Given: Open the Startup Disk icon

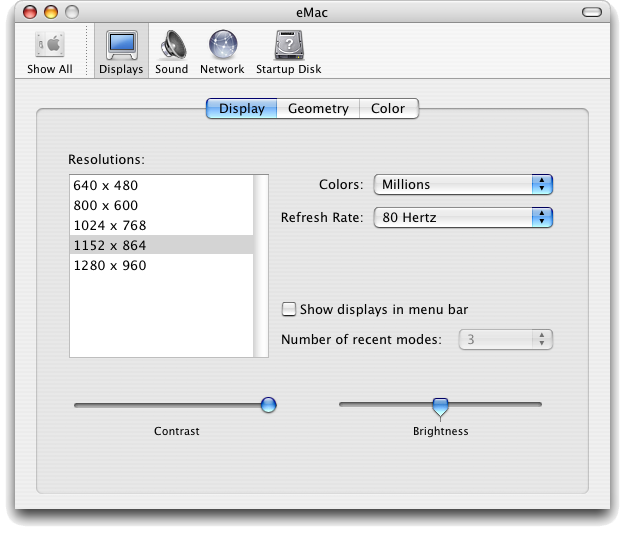Looking at the screenshot, I should coord(289,52).
